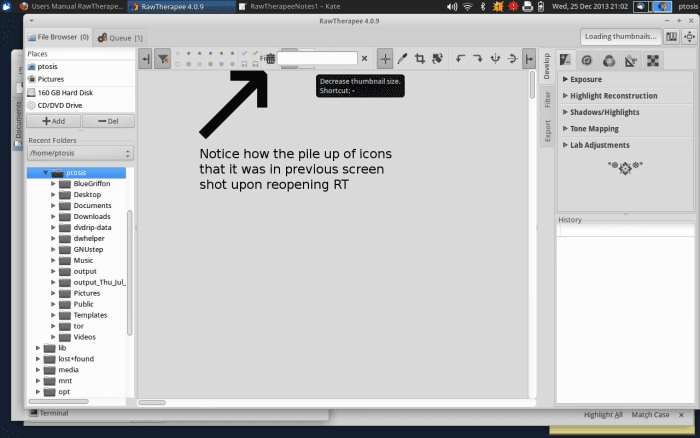700x438 pixels.
Task: Click Match Case in the background window
Action: [x=650, y=415]
